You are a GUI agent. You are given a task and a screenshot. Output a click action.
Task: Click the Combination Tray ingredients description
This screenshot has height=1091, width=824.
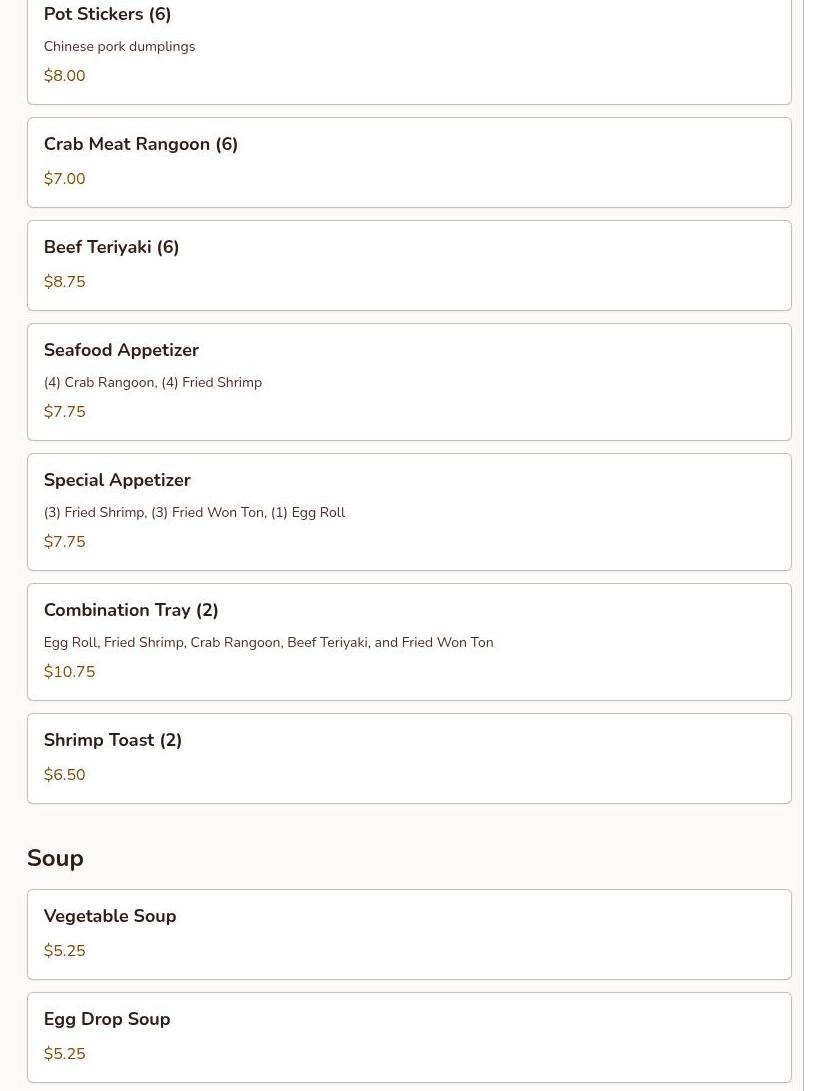269,642
